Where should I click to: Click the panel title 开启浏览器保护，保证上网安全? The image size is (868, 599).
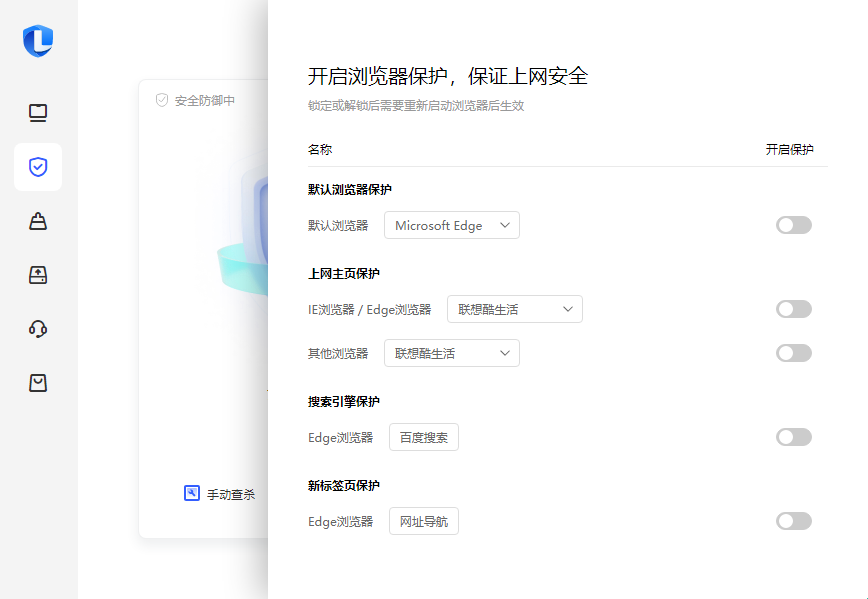[x=448, y=76]
